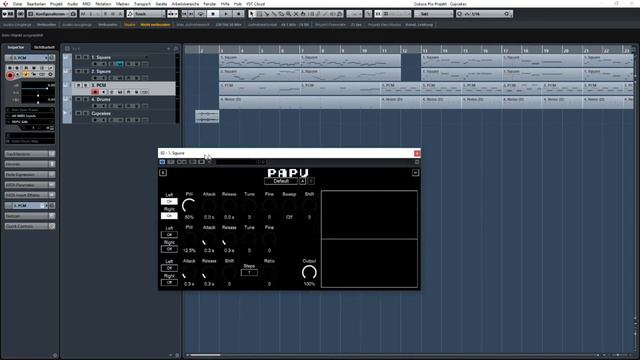Open the Datei menu
This screenshot has width=640, height=360.
[x=18, y=4]
